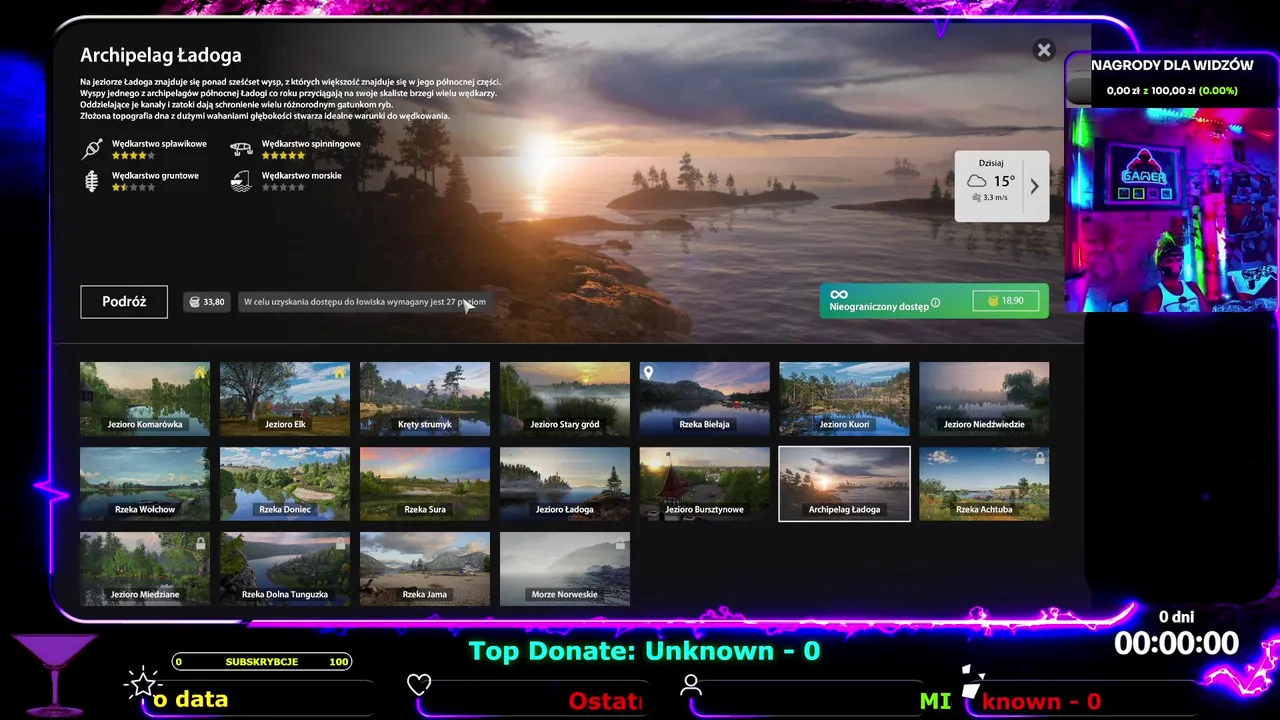Click the Wędkarstwo spławikowe star rating

point(133,156)
